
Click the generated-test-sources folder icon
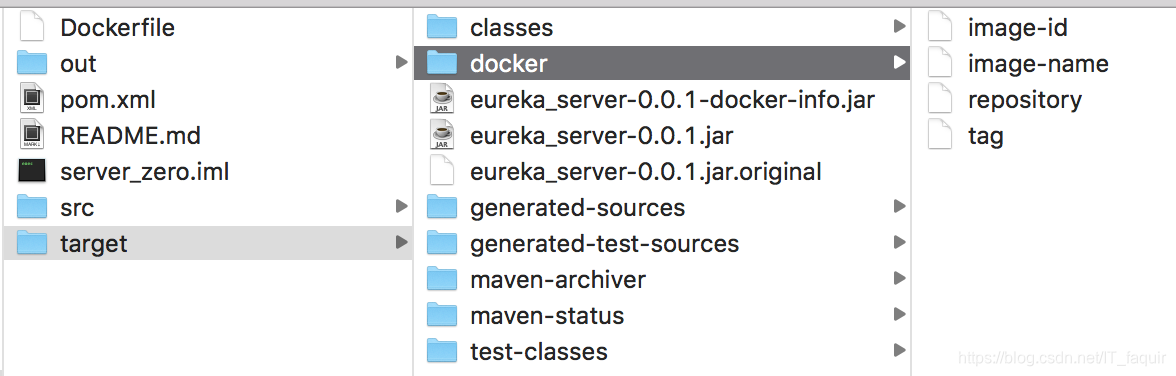pos(442,243)
